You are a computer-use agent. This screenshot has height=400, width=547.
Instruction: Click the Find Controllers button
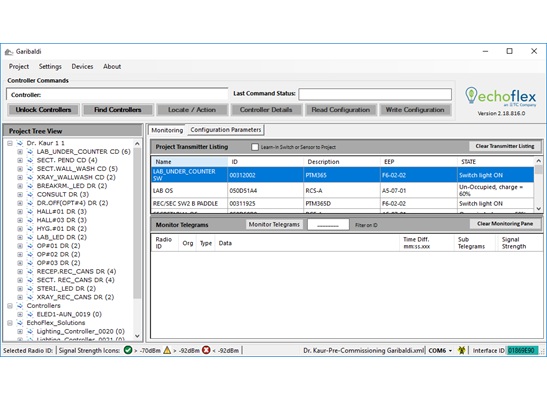[x=118, y=110]
